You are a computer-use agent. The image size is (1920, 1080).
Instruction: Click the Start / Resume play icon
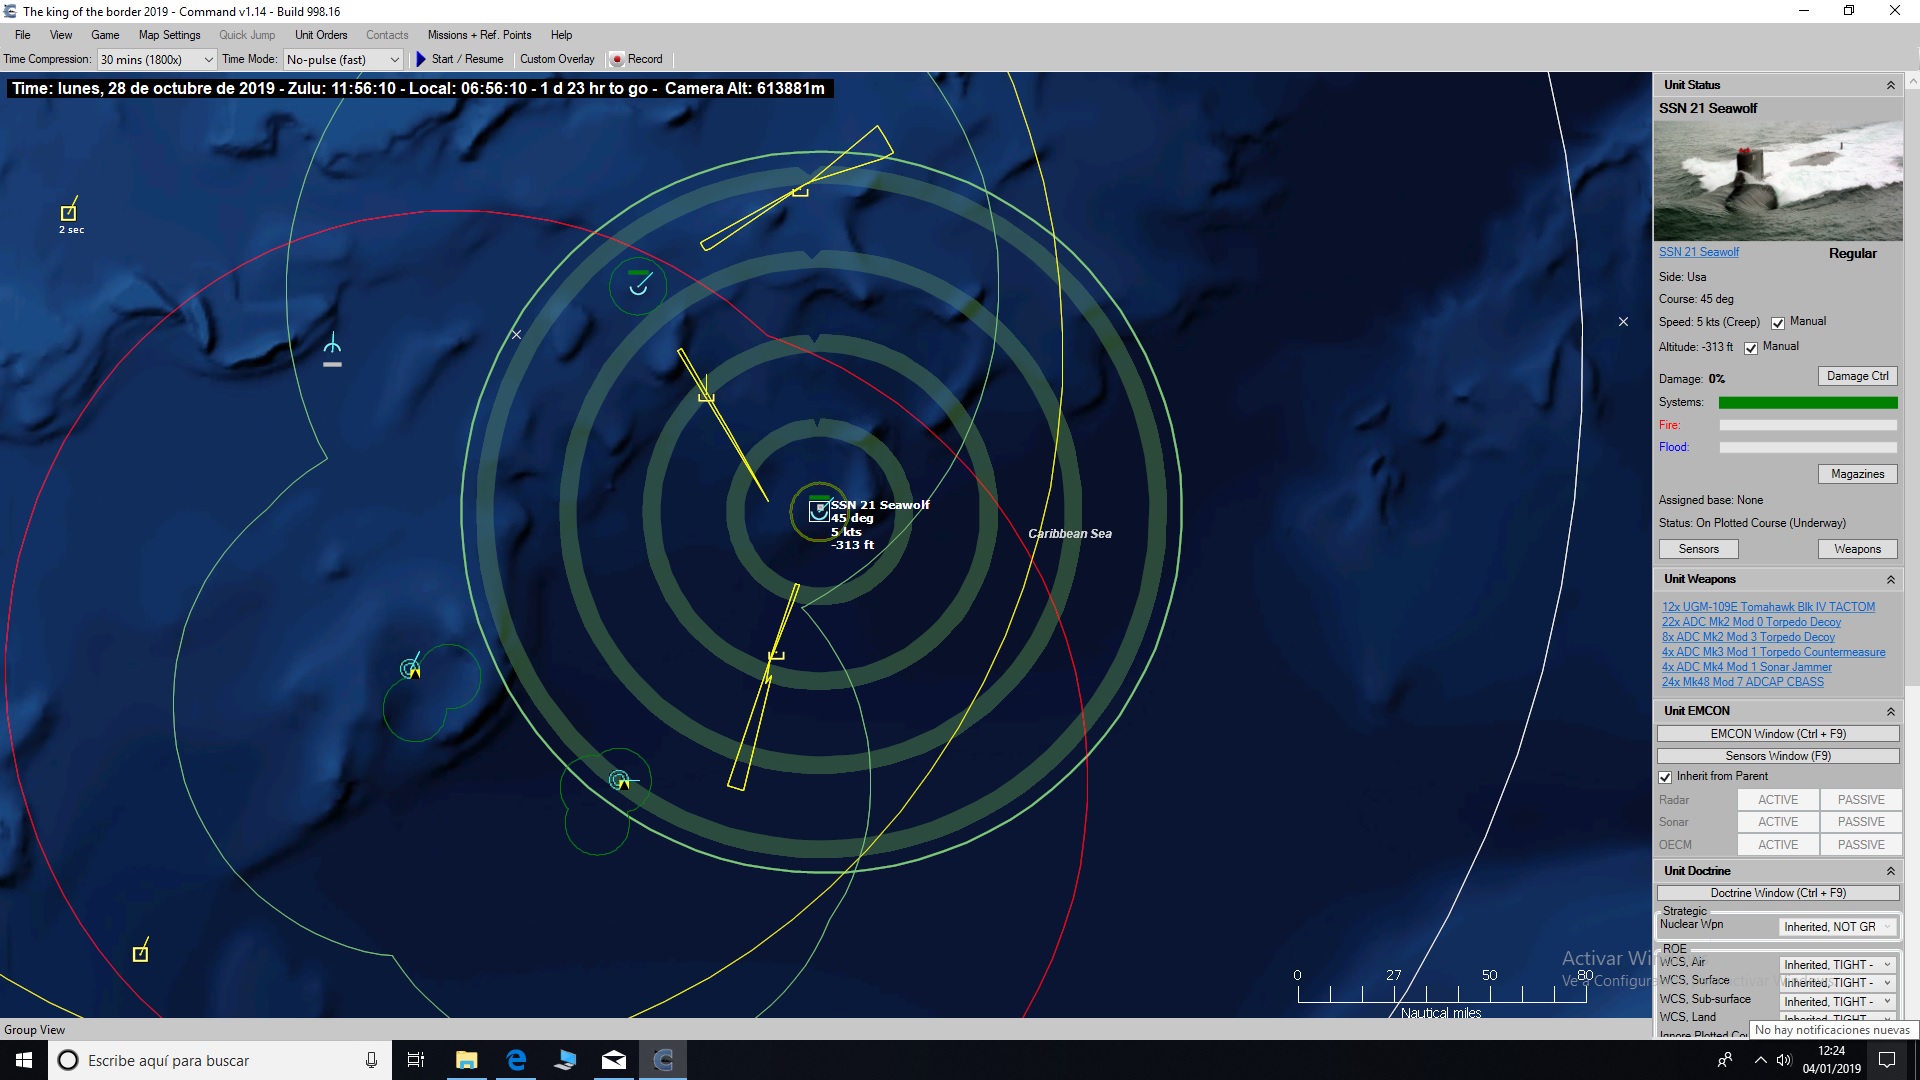click(420, 59)
